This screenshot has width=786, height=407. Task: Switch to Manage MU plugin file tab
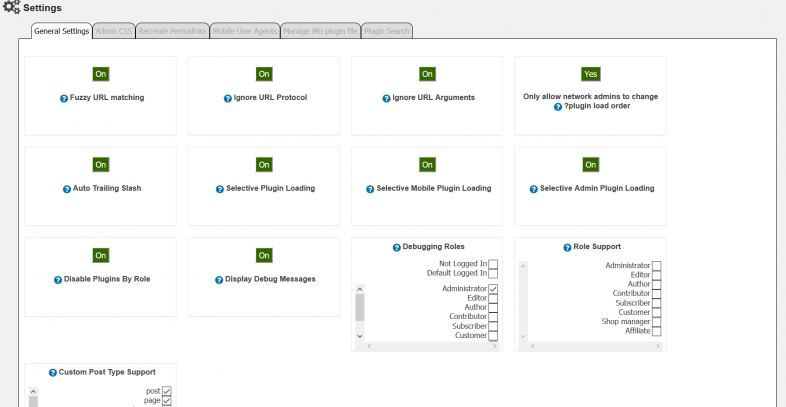click(320, 31)
